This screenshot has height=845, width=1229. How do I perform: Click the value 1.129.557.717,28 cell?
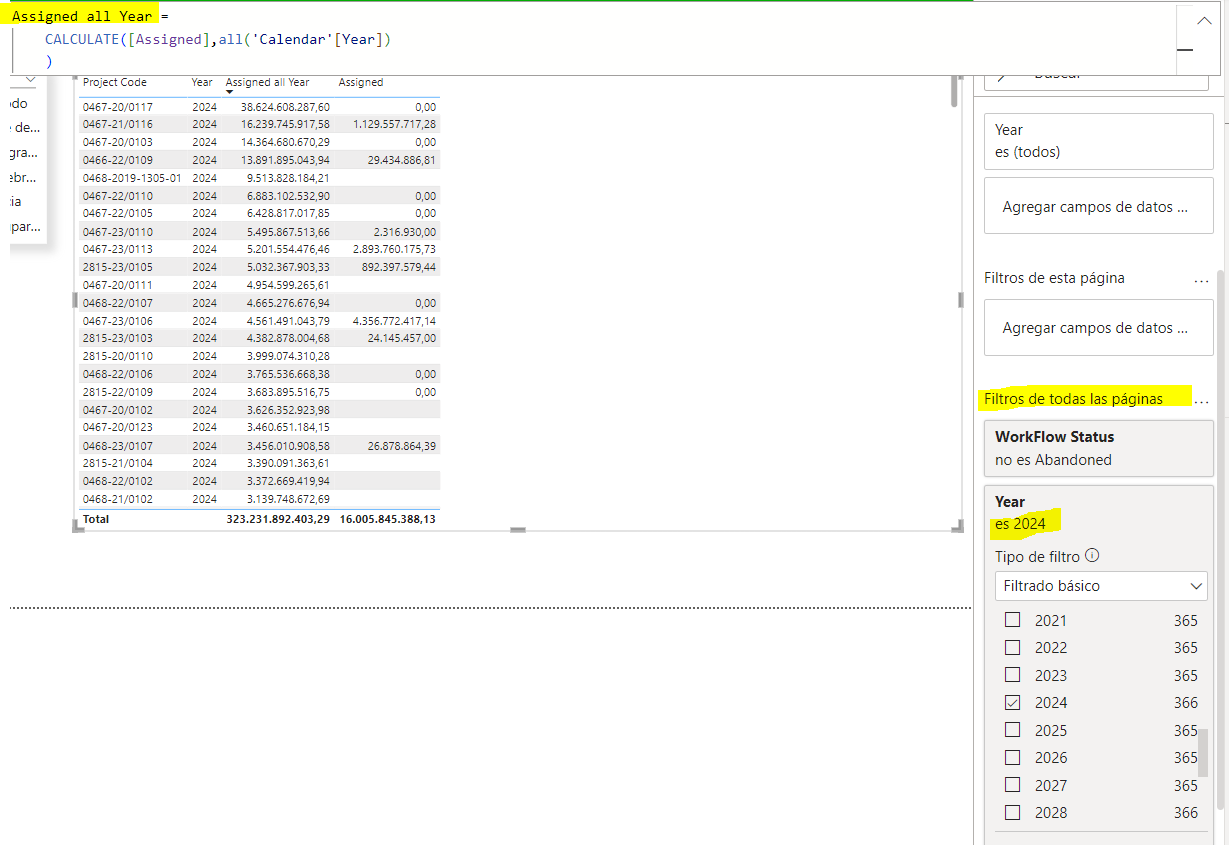[x=395, y=124]
